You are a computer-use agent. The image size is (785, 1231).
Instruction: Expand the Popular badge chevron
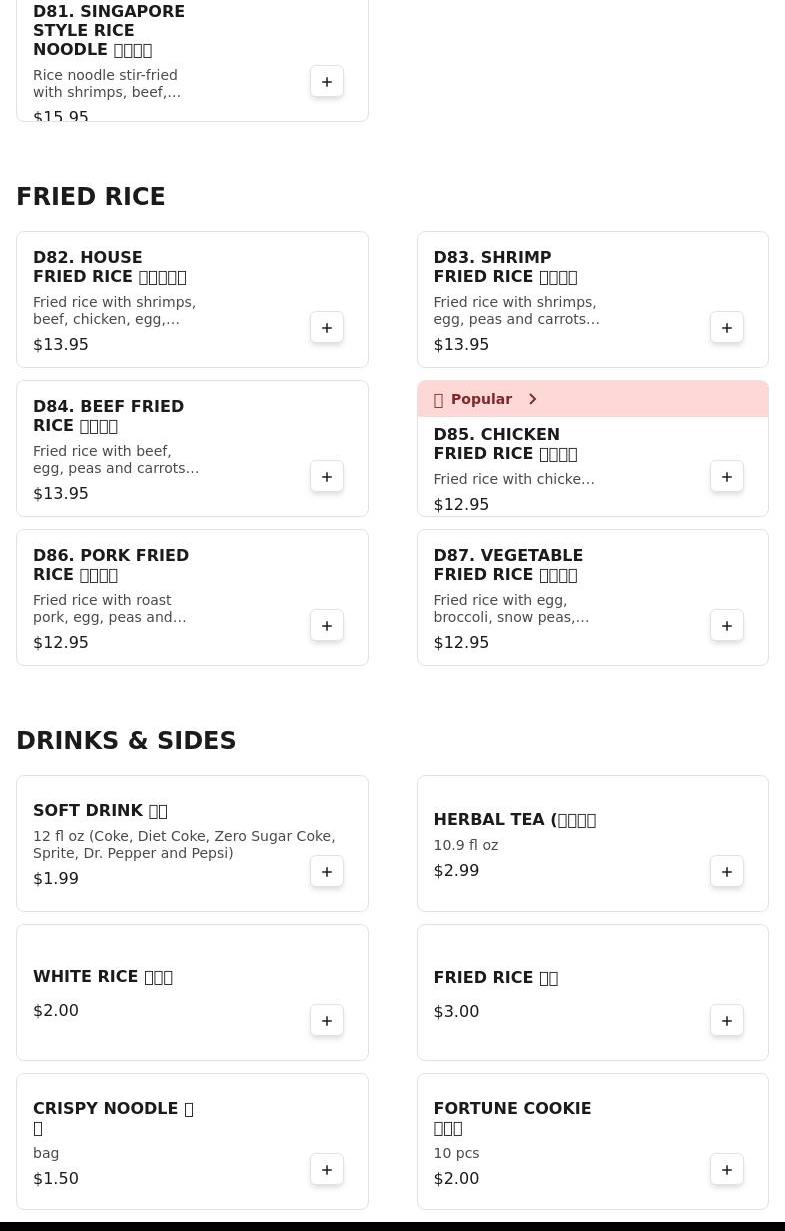(533, 399)
